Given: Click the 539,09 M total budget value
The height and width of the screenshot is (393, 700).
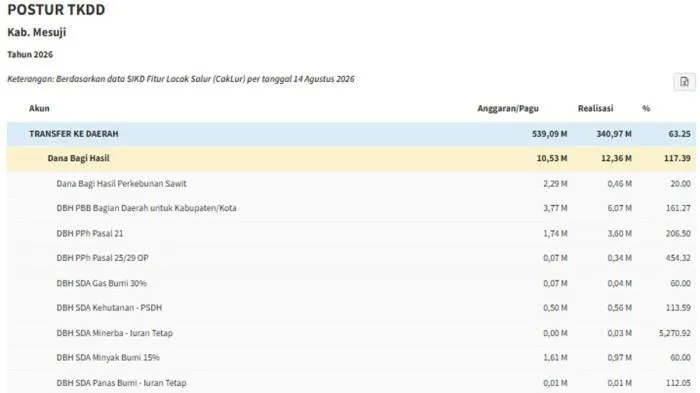Looking at the screenshot, I should tap(550, 134).
